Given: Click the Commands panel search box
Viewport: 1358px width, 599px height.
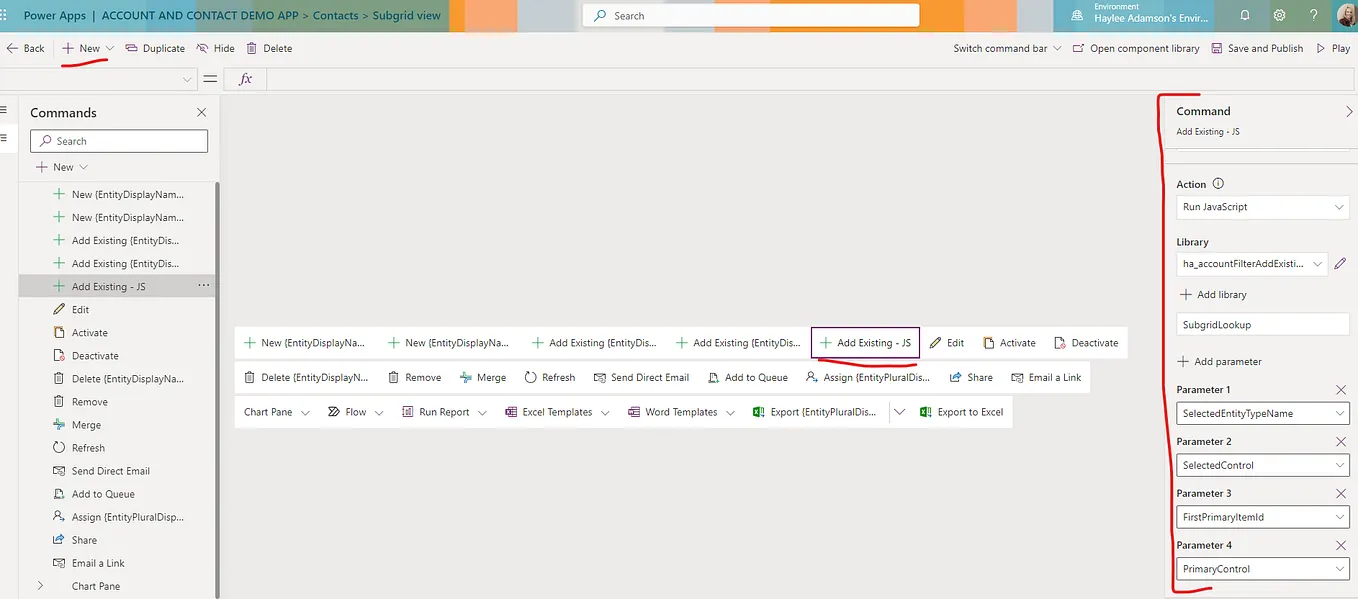Looking at the screenshot, I should click(x=119, y=141).
